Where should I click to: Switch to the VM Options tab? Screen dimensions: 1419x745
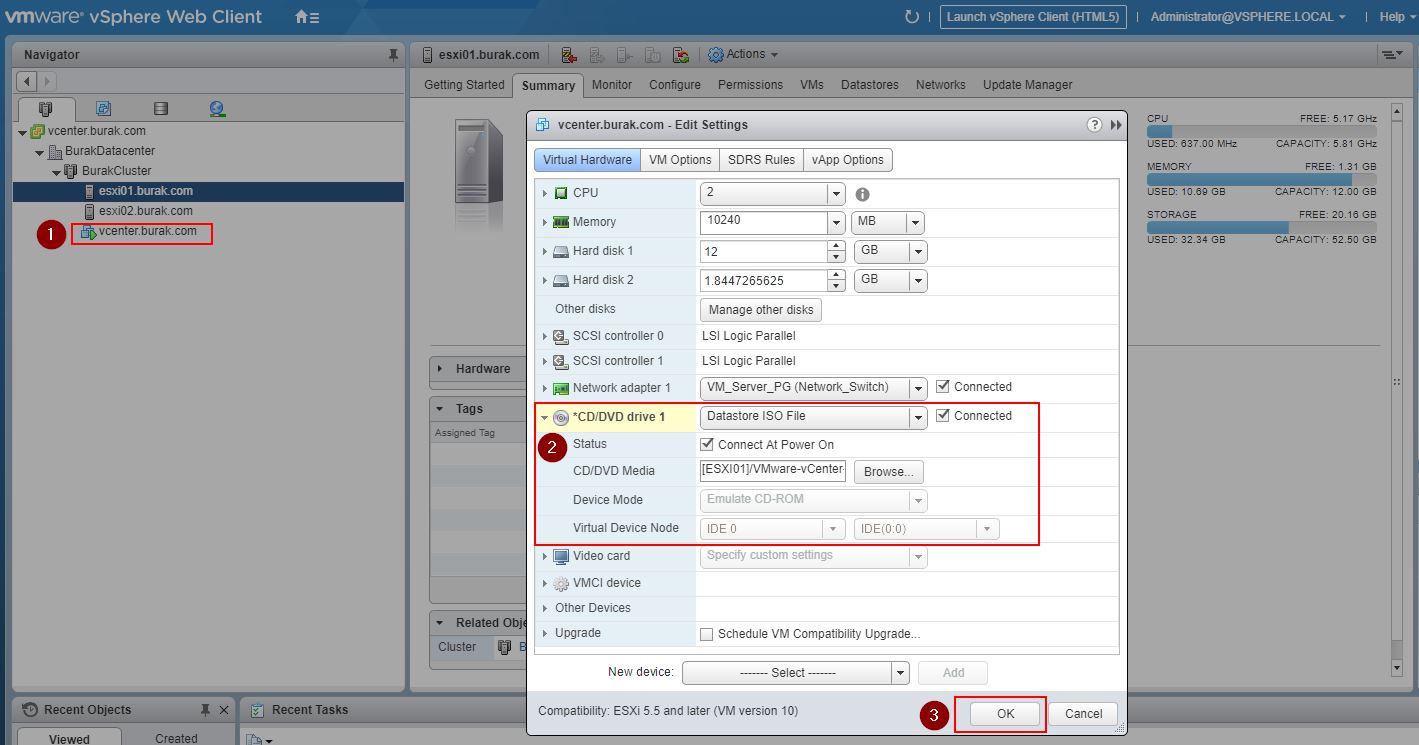[680, 160]
